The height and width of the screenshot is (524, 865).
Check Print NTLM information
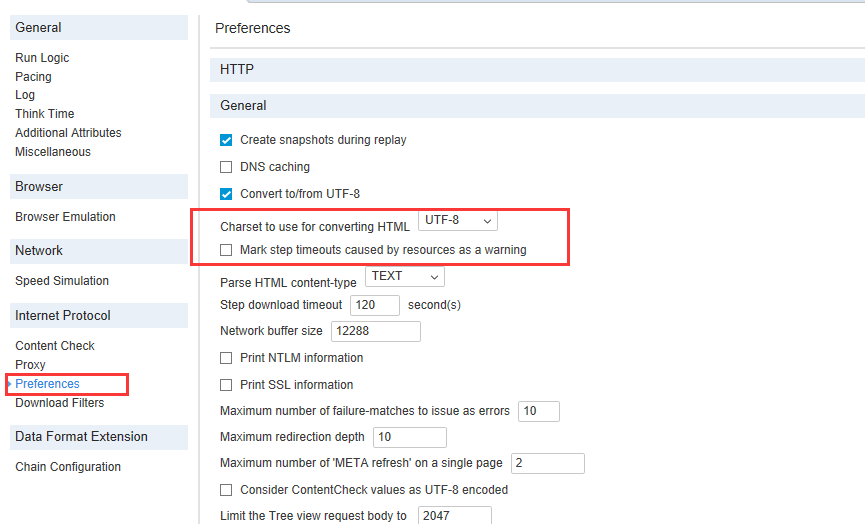[226, 359]
